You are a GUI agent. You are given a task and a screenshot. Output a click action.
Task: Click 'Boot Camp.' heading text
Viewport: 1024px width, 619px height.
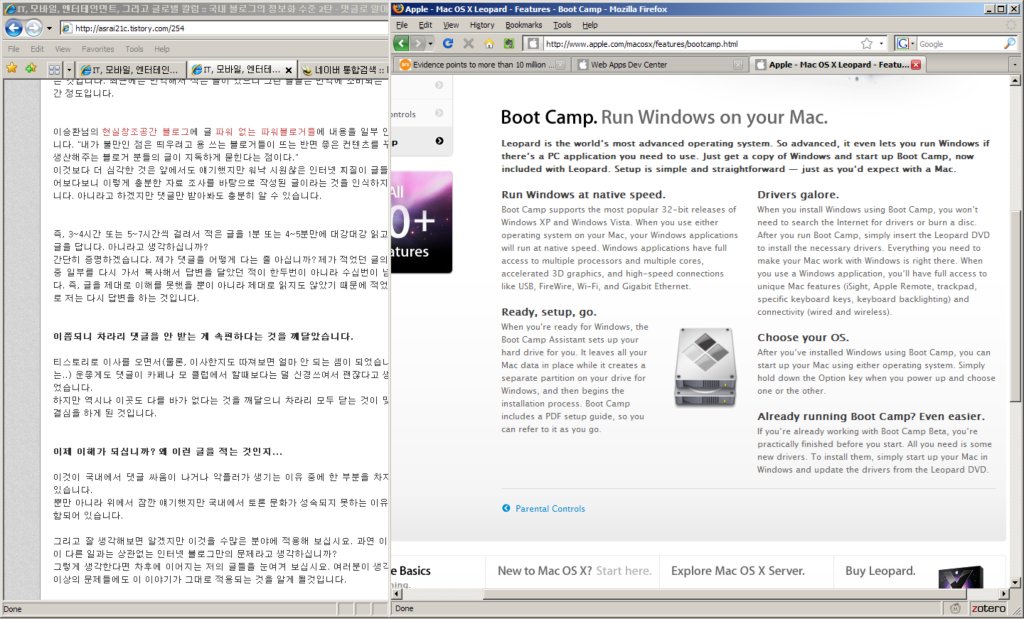click(x=549, y=117)
